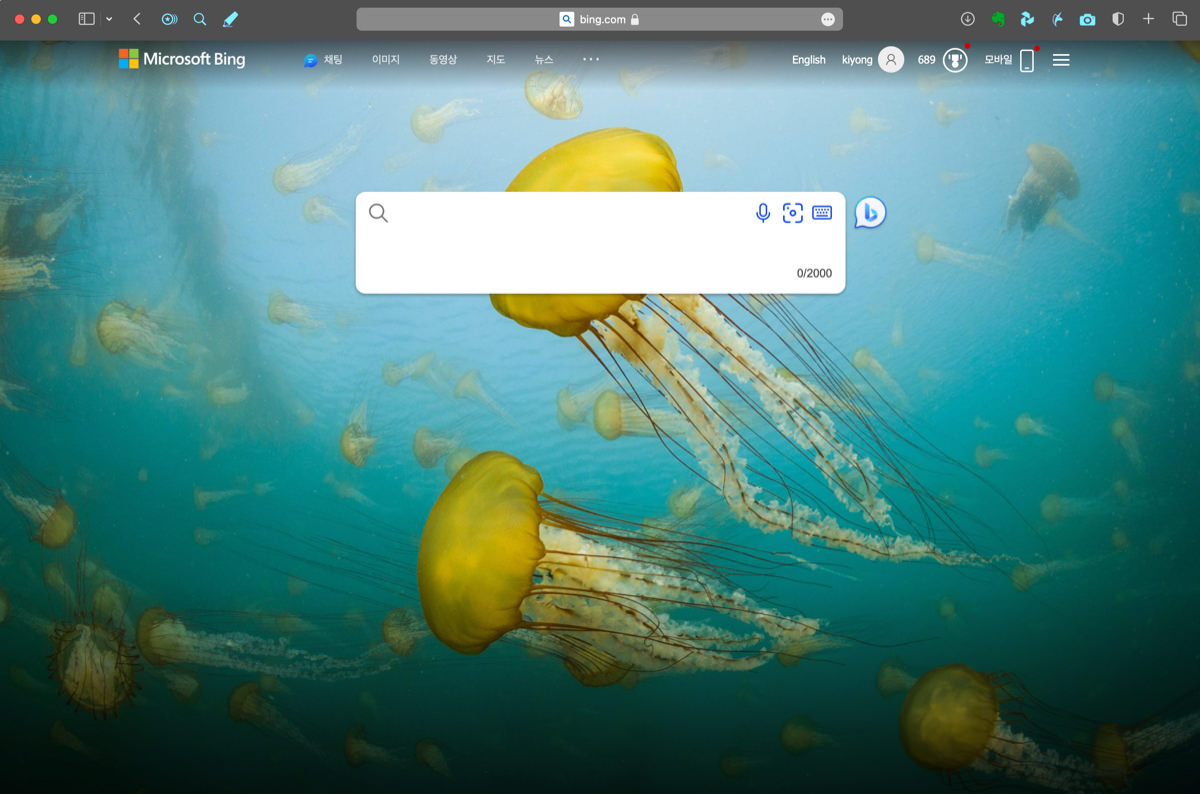Open the Bing hamburger settings menu

click(1061, 60)
